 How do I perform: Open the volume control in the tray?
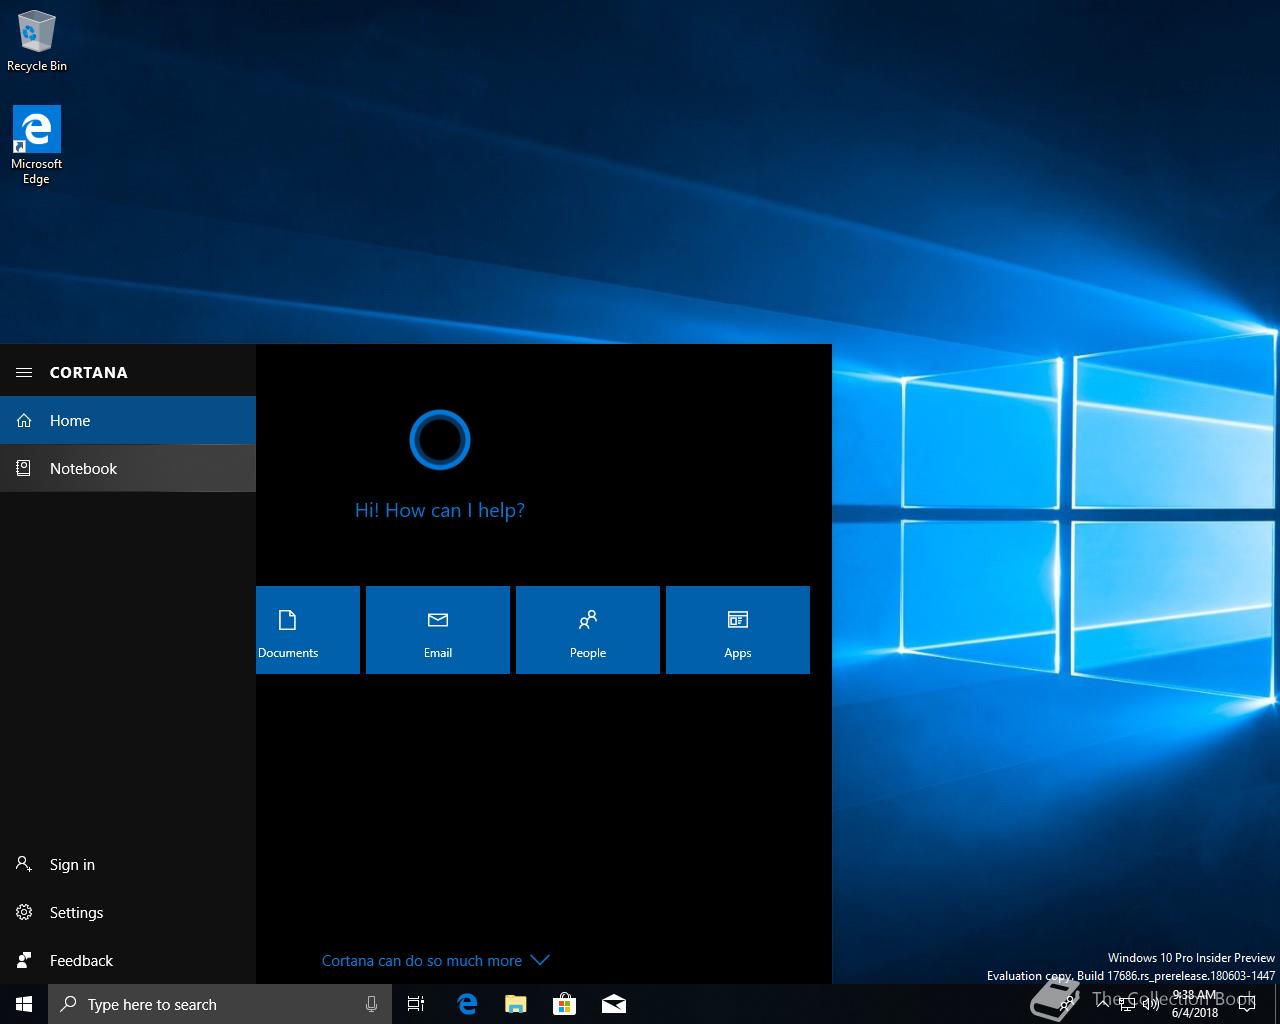(1151, 1004)
